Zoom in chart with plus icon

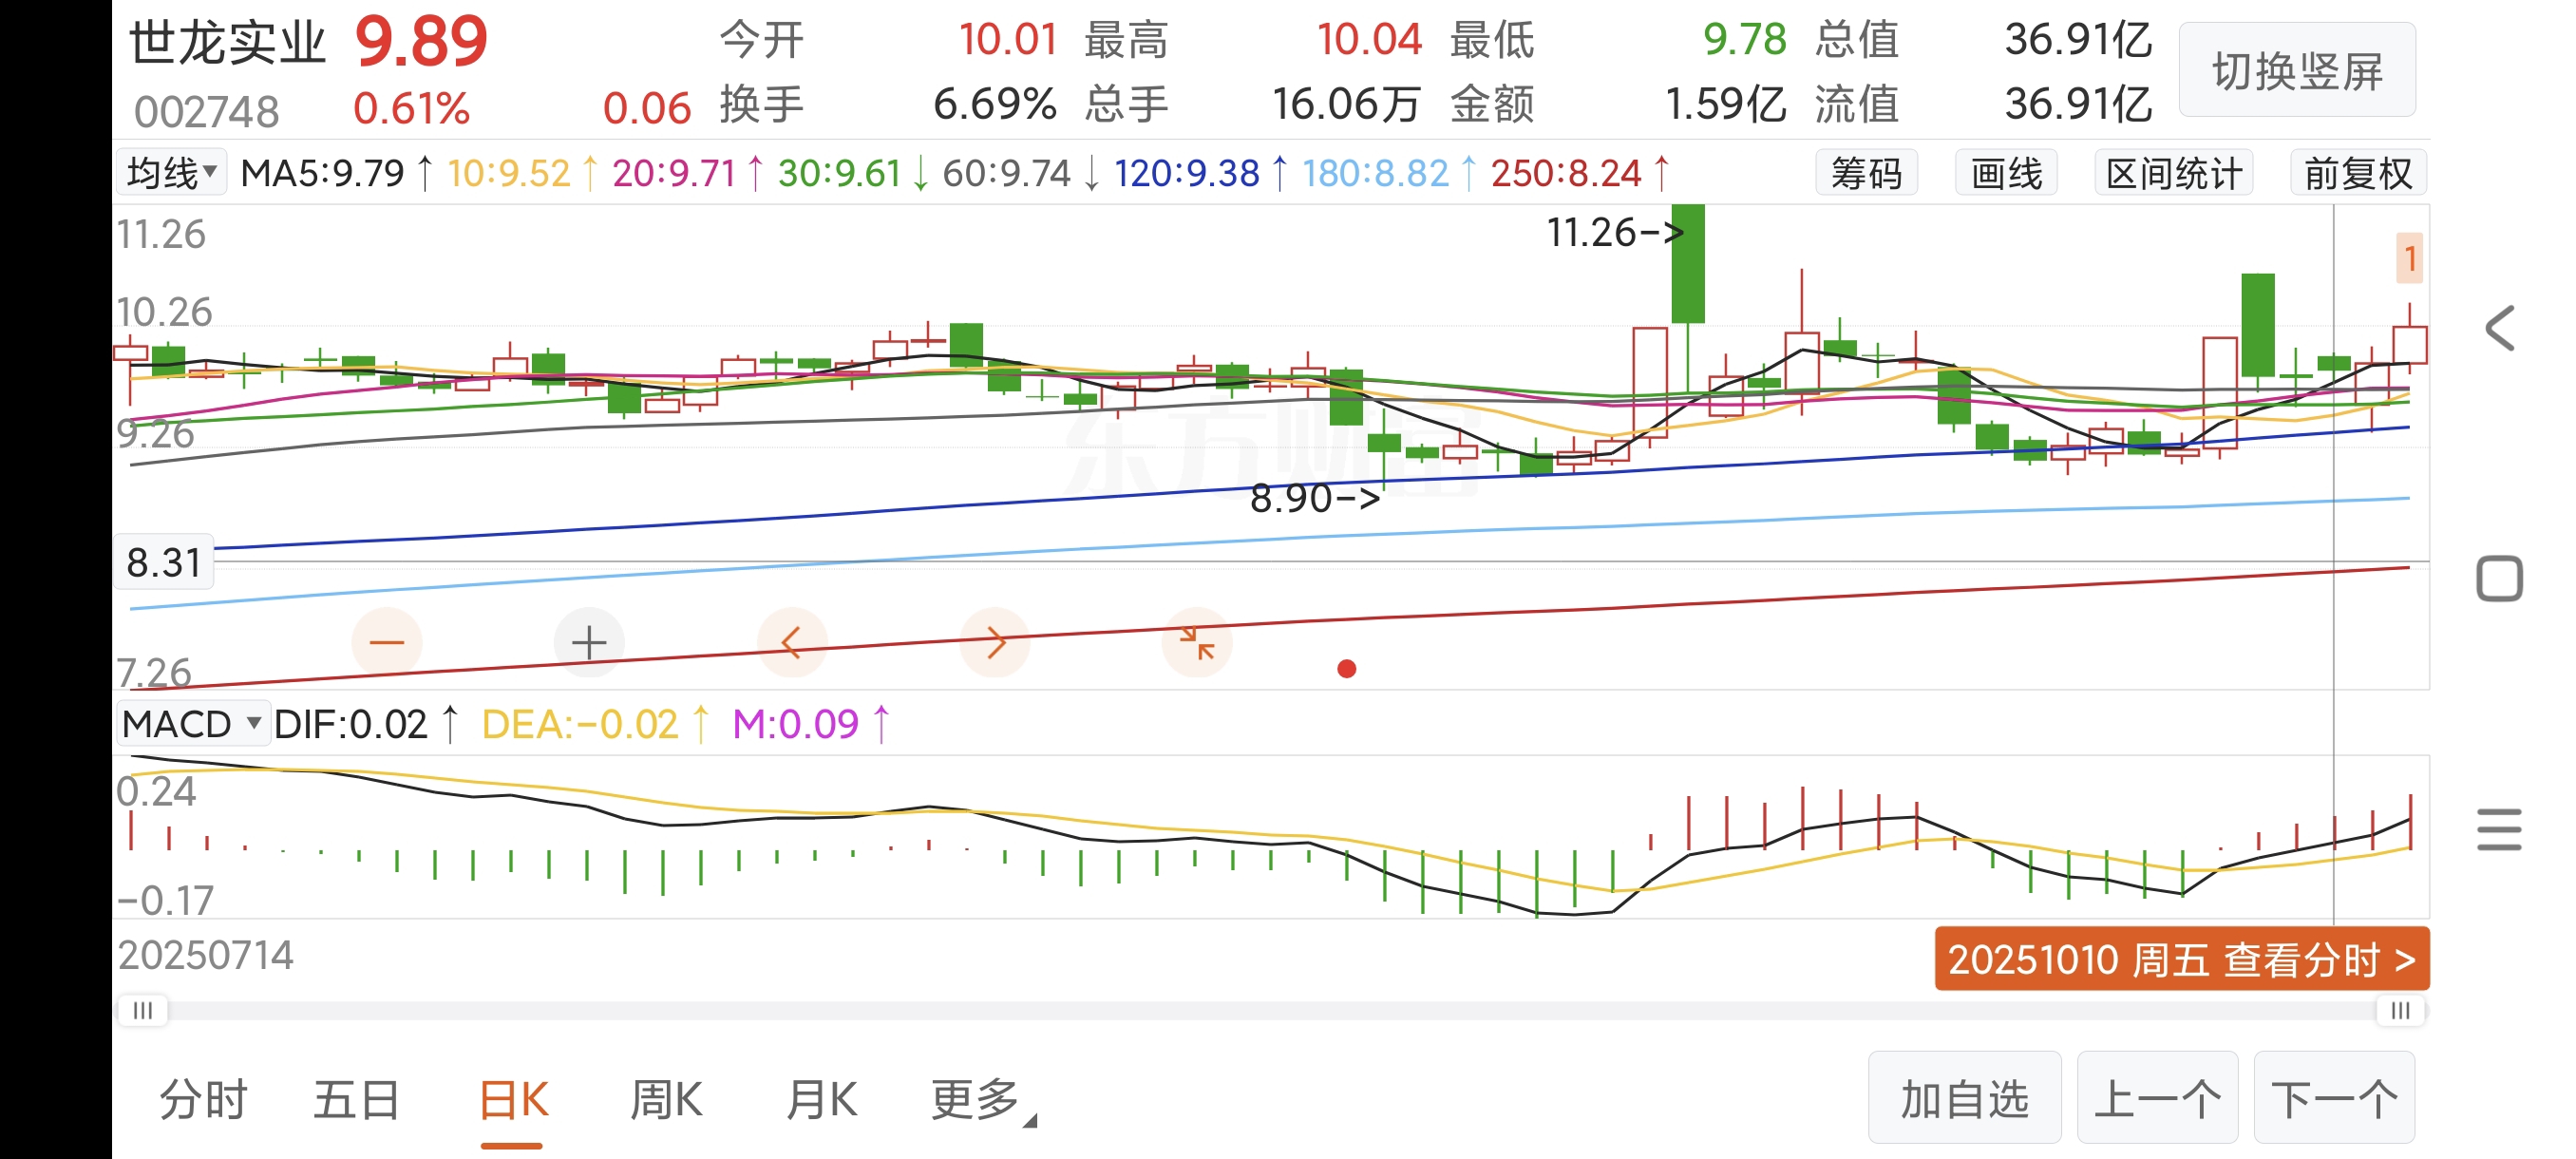tap(589, 642)
